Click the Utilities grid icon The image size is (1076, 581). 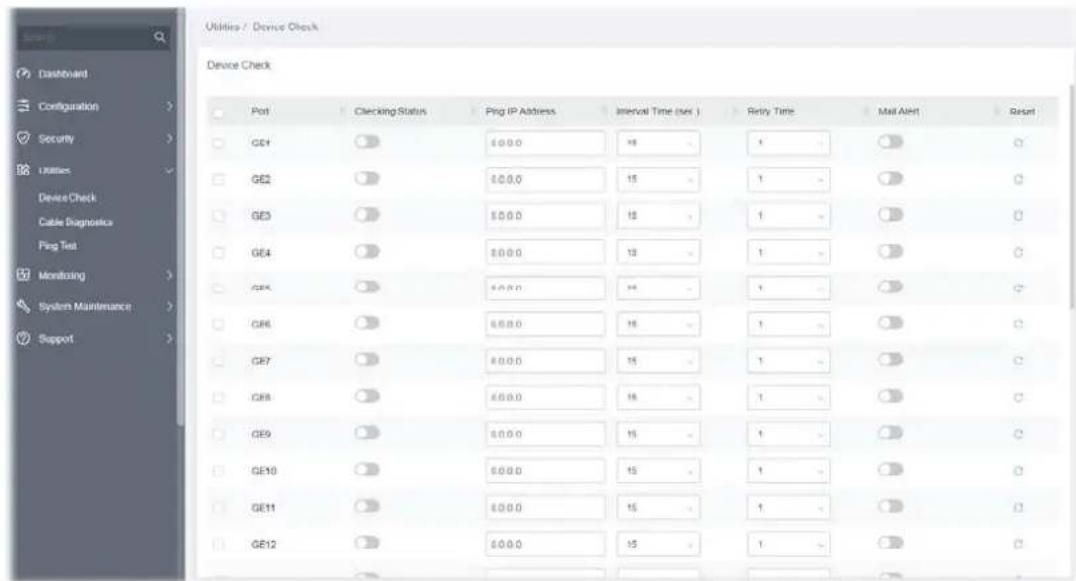[x=23, y=170]
